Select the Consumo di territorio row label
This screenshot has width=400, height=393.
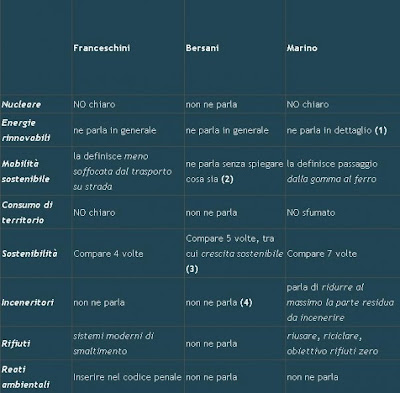tap(27, 212)
